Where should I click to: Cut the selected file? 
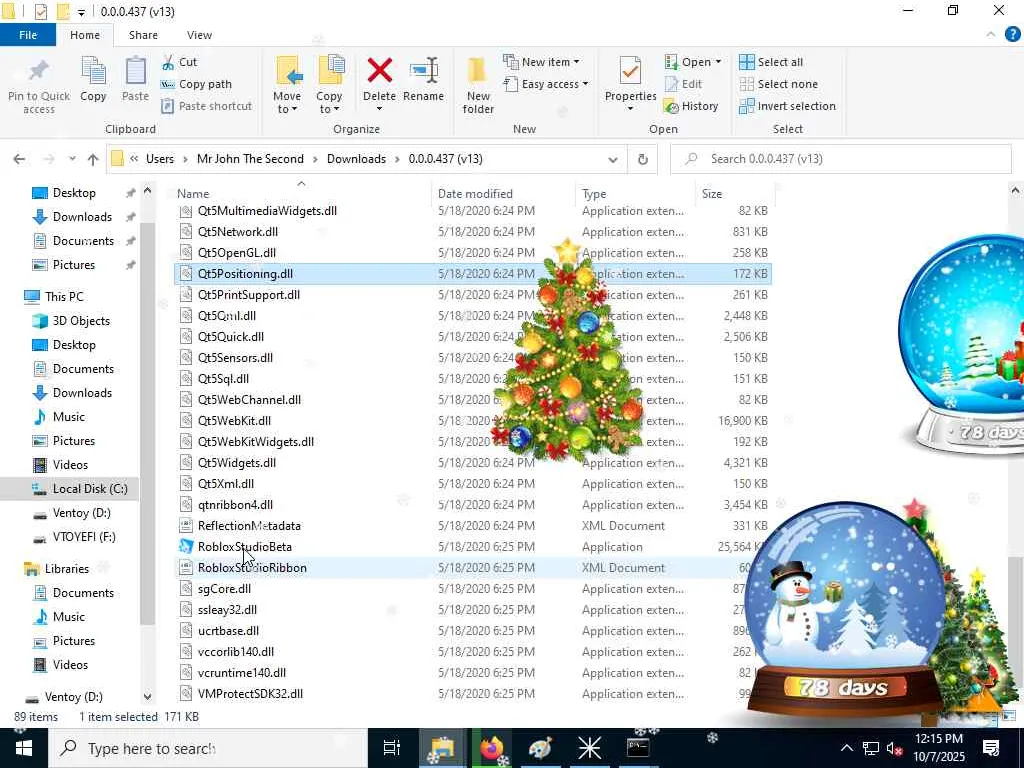[x=180, y=62]
